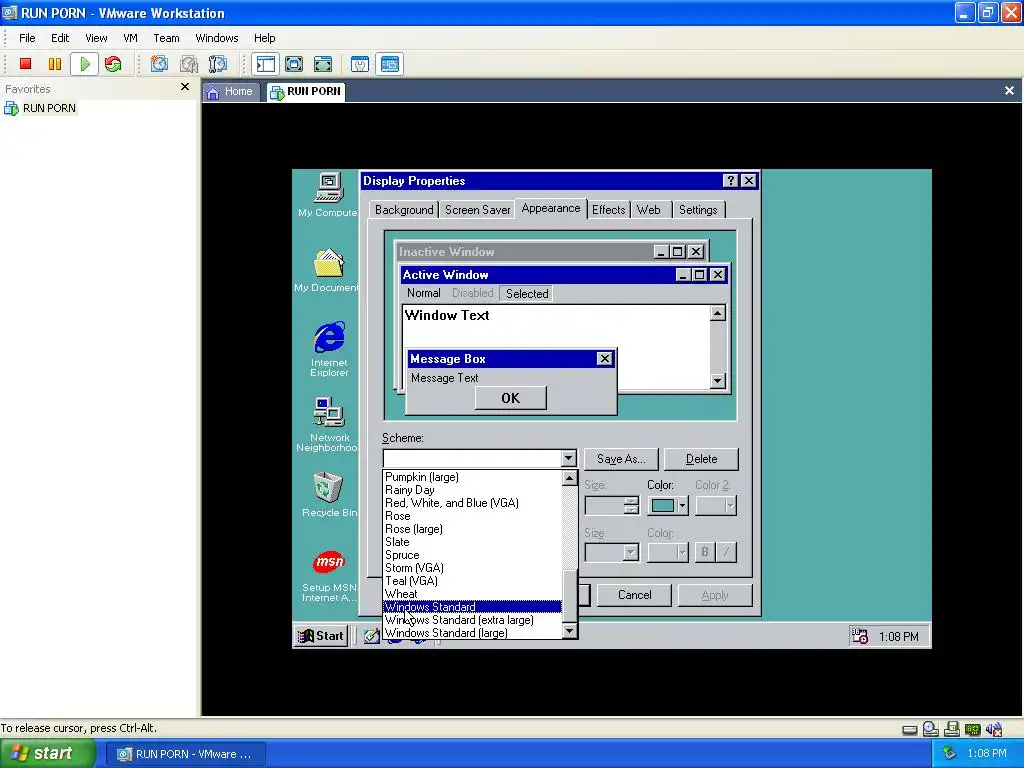Open the Team menu
This screenshot has height=768, width=1024.
coord(166,38)
